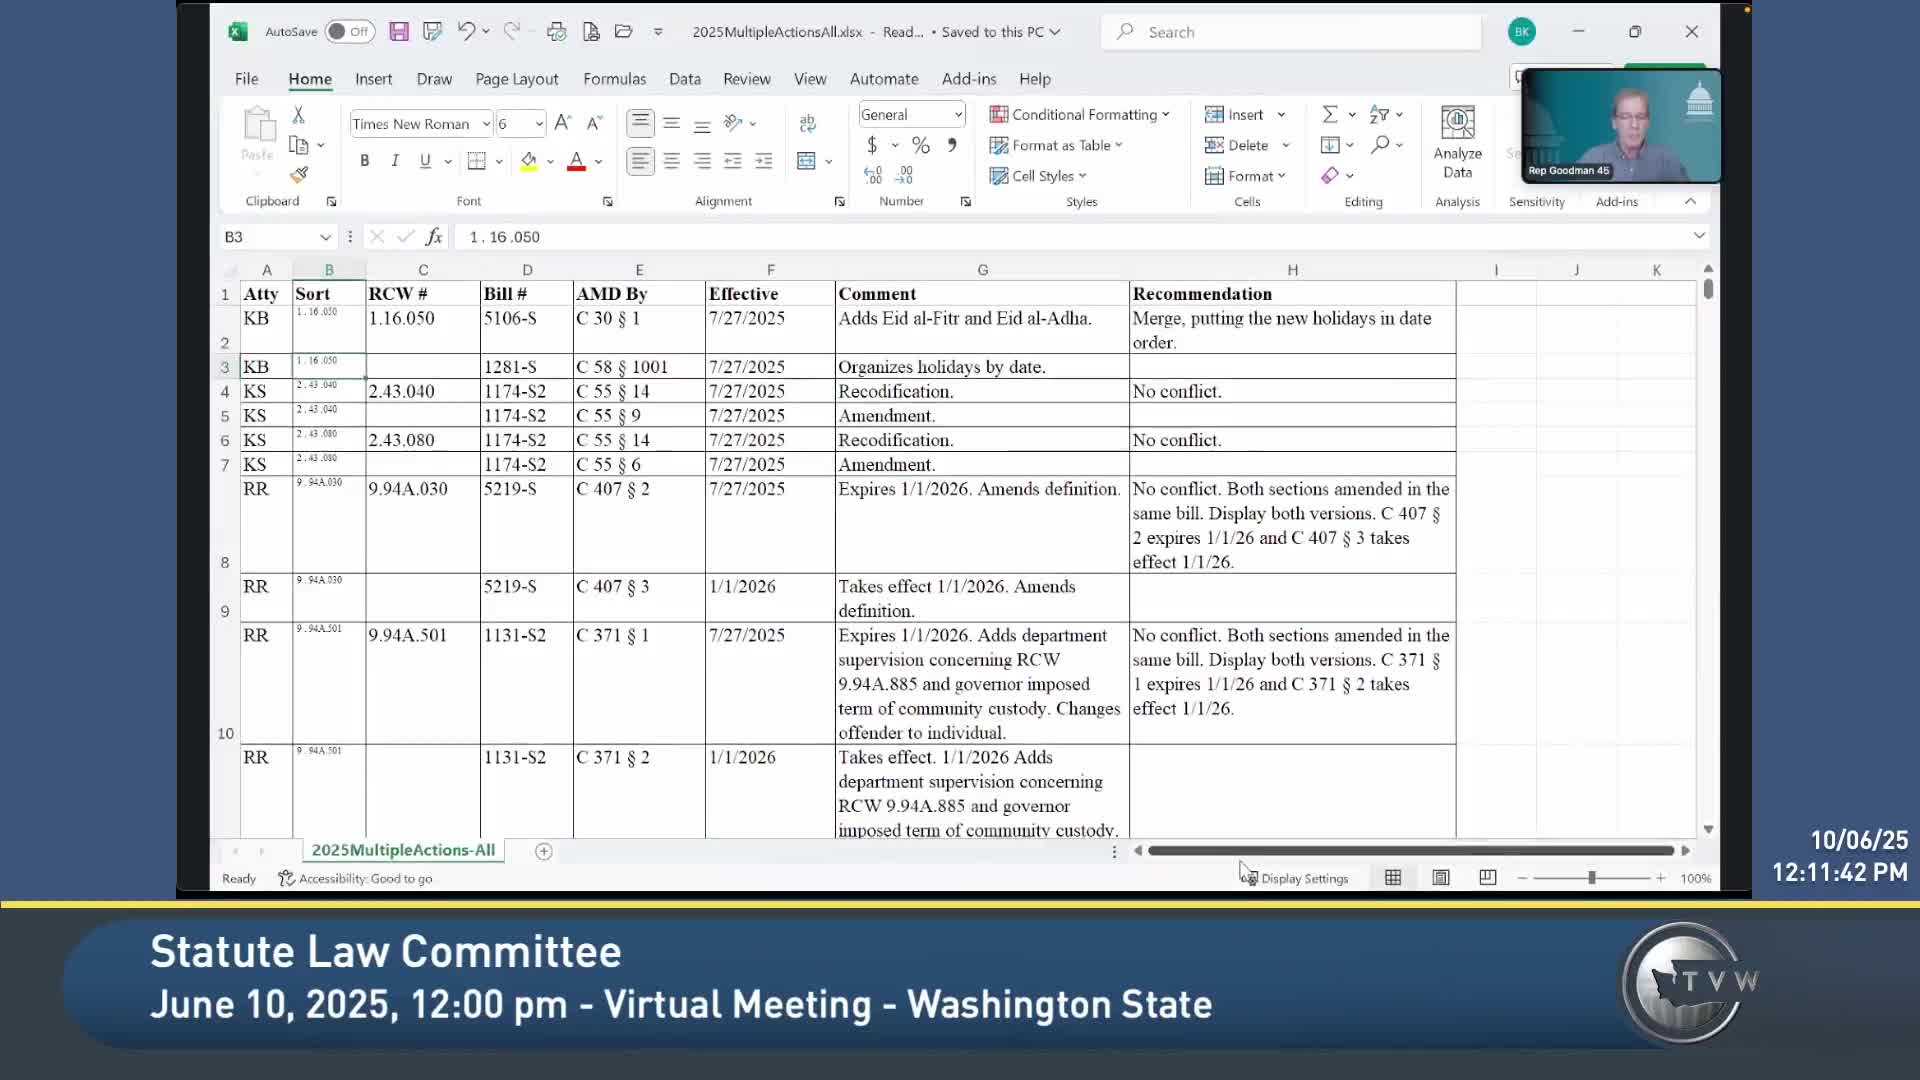Click the Merge & Center icon
1920x1080 pixels.
click(x=806, y=161)
